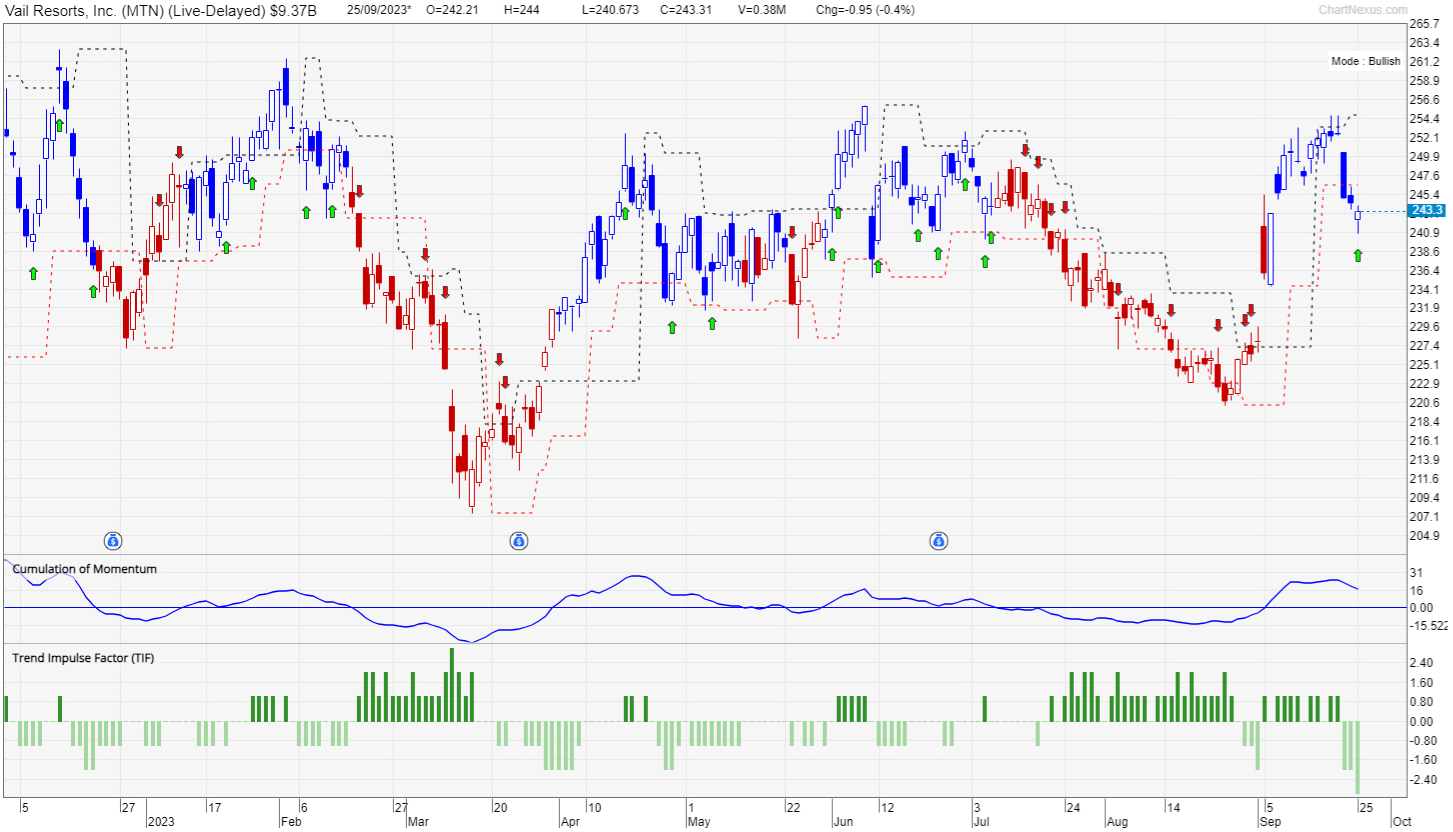Click the 265.7 price axis label
Image resolution: width=1453 pixels, height=832 pixels.
pyautogui.click(x=1423, y=24)
